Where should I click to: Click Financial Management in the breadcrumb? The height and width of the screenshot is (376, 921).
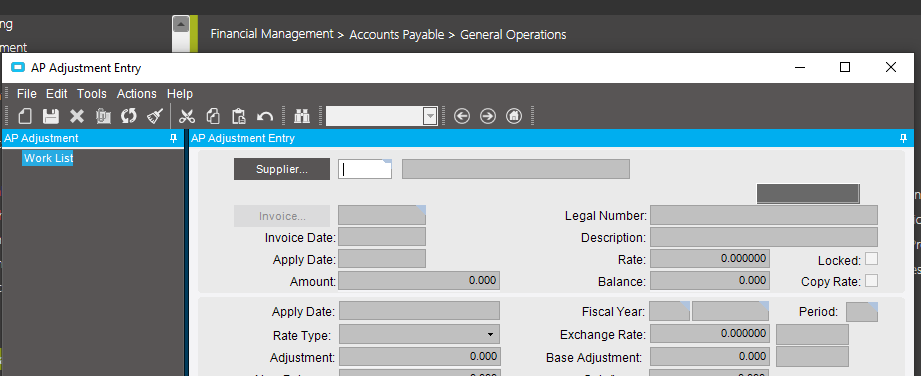271,34
